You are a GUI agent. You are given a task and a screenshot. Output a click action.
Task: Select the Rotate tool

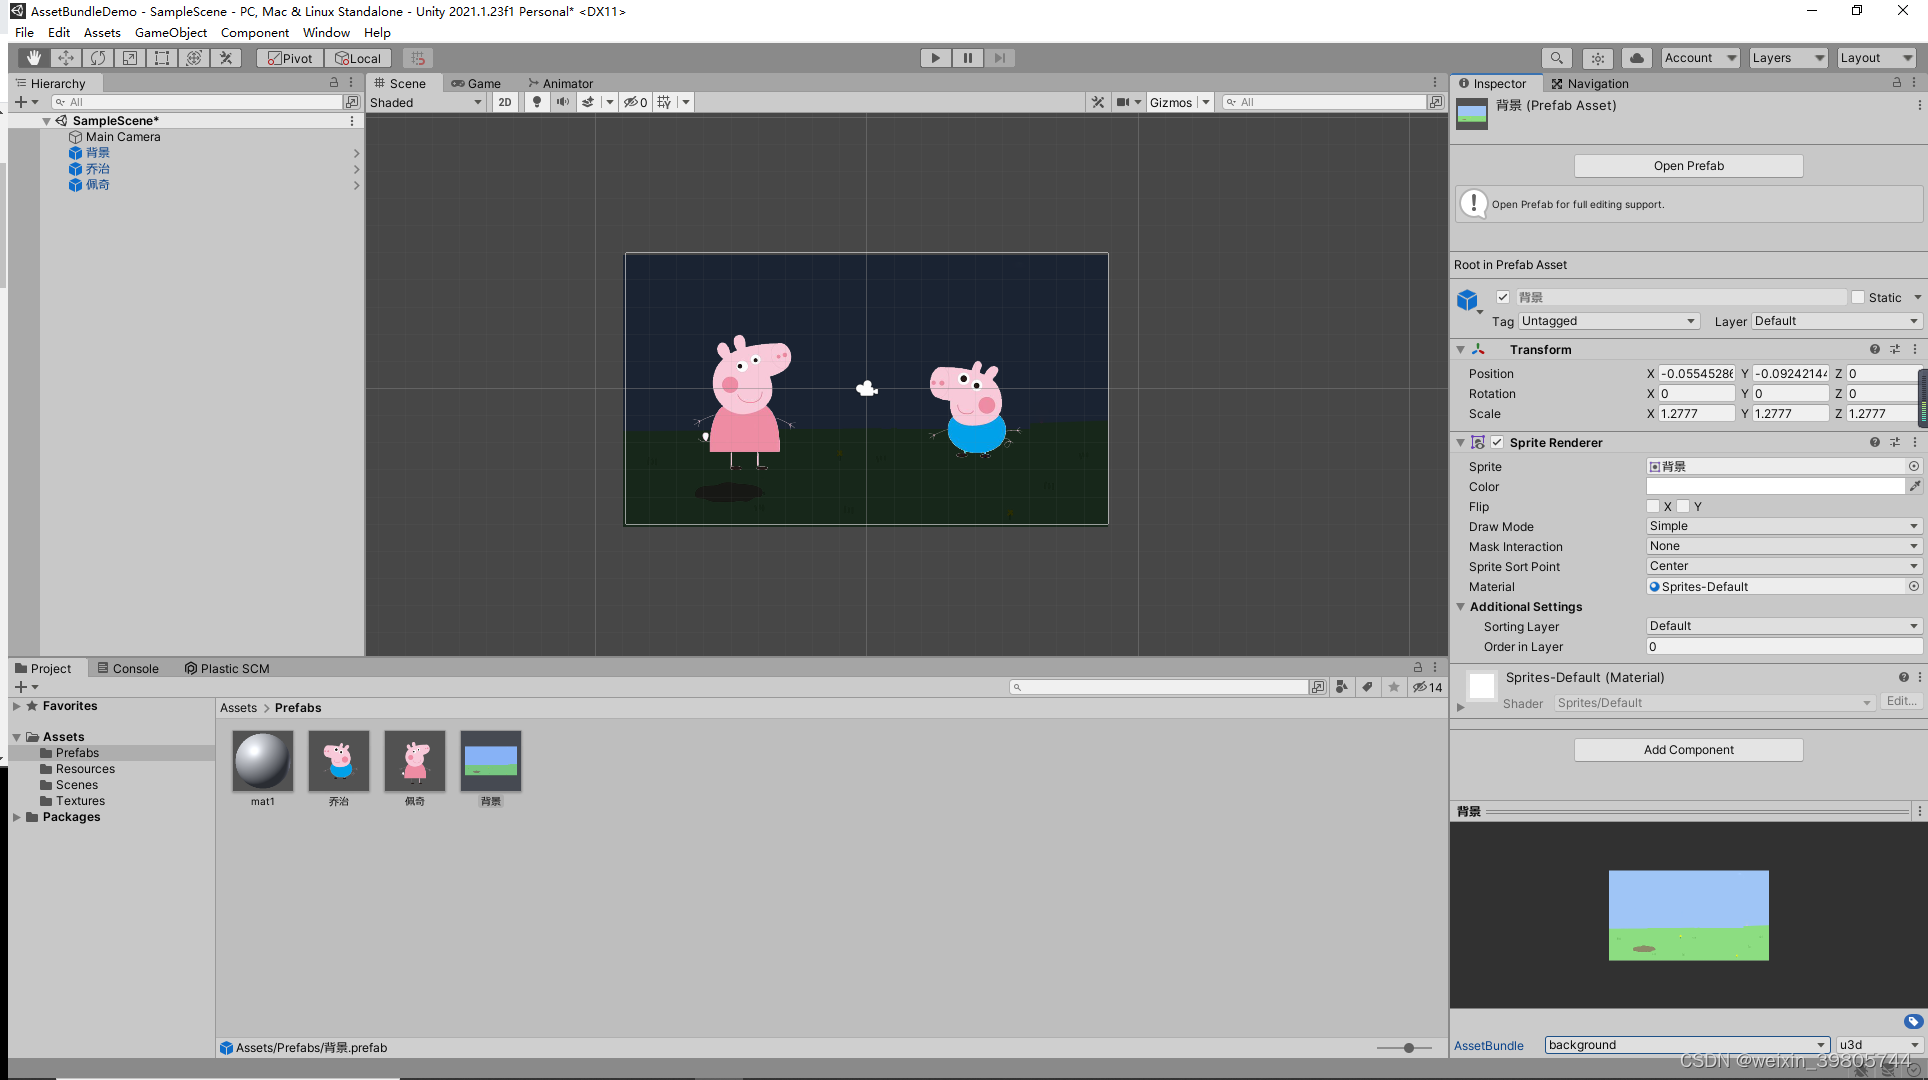click(x=97, y=58)
